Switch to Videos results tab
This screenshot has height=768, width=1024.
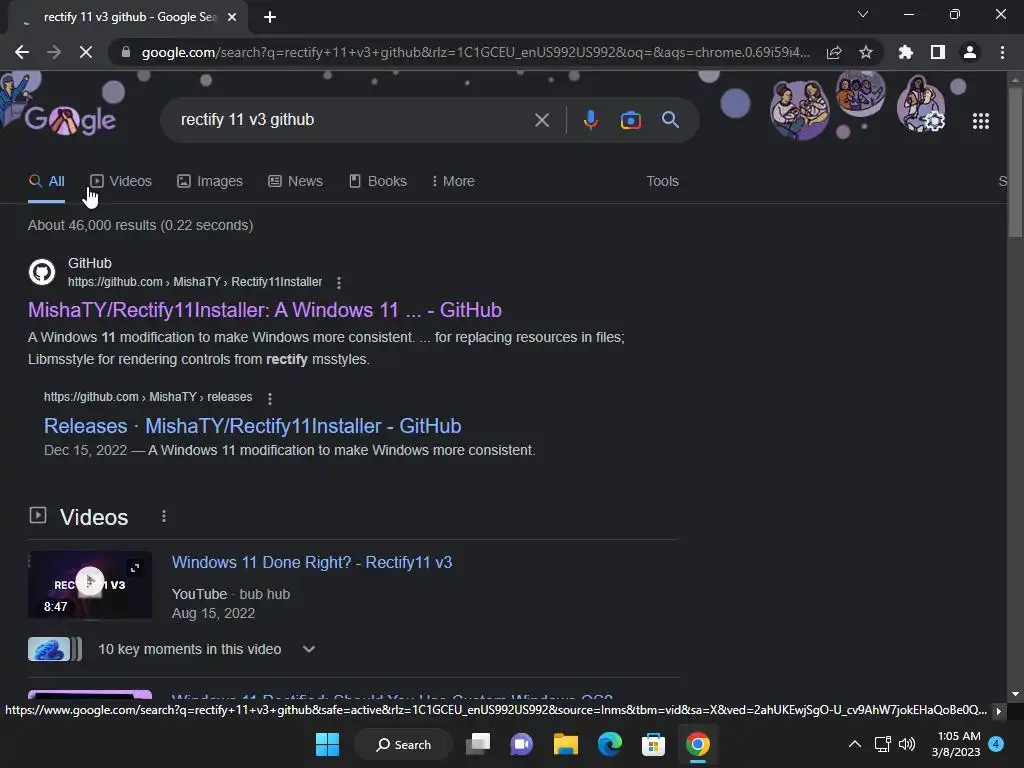(x=121, y=182)
